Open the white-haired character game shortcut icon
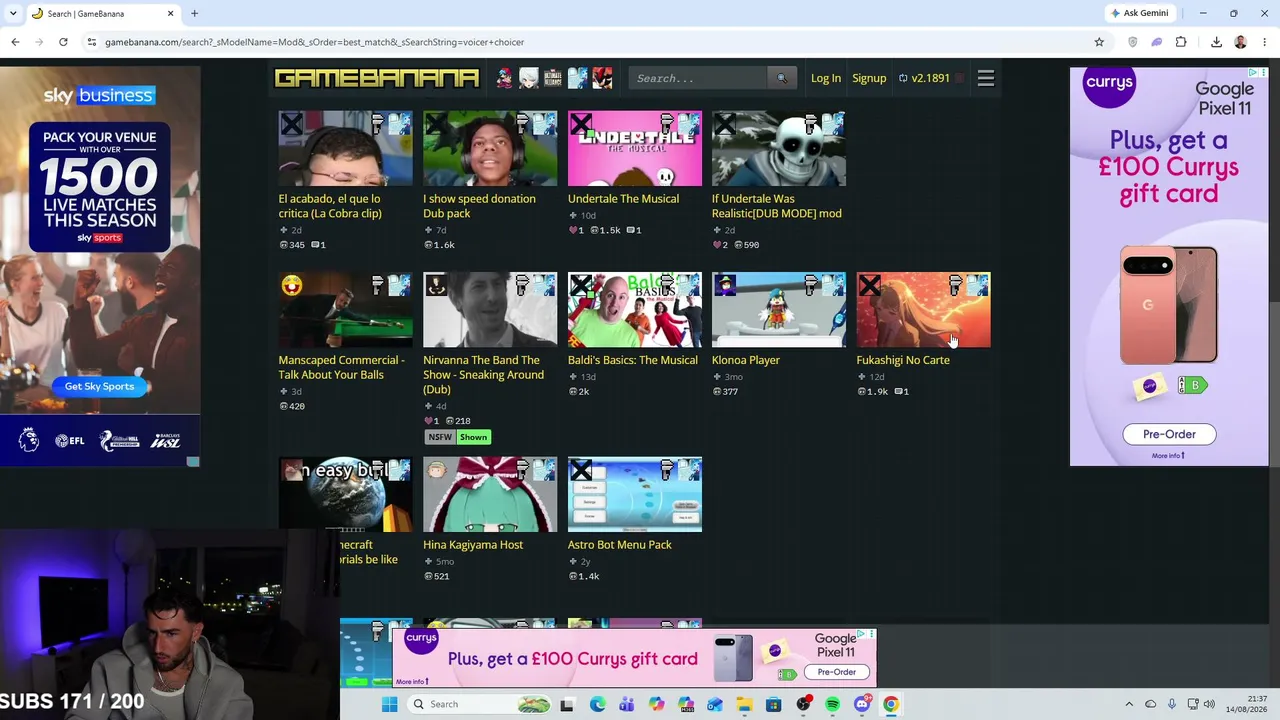 point(528,78)
